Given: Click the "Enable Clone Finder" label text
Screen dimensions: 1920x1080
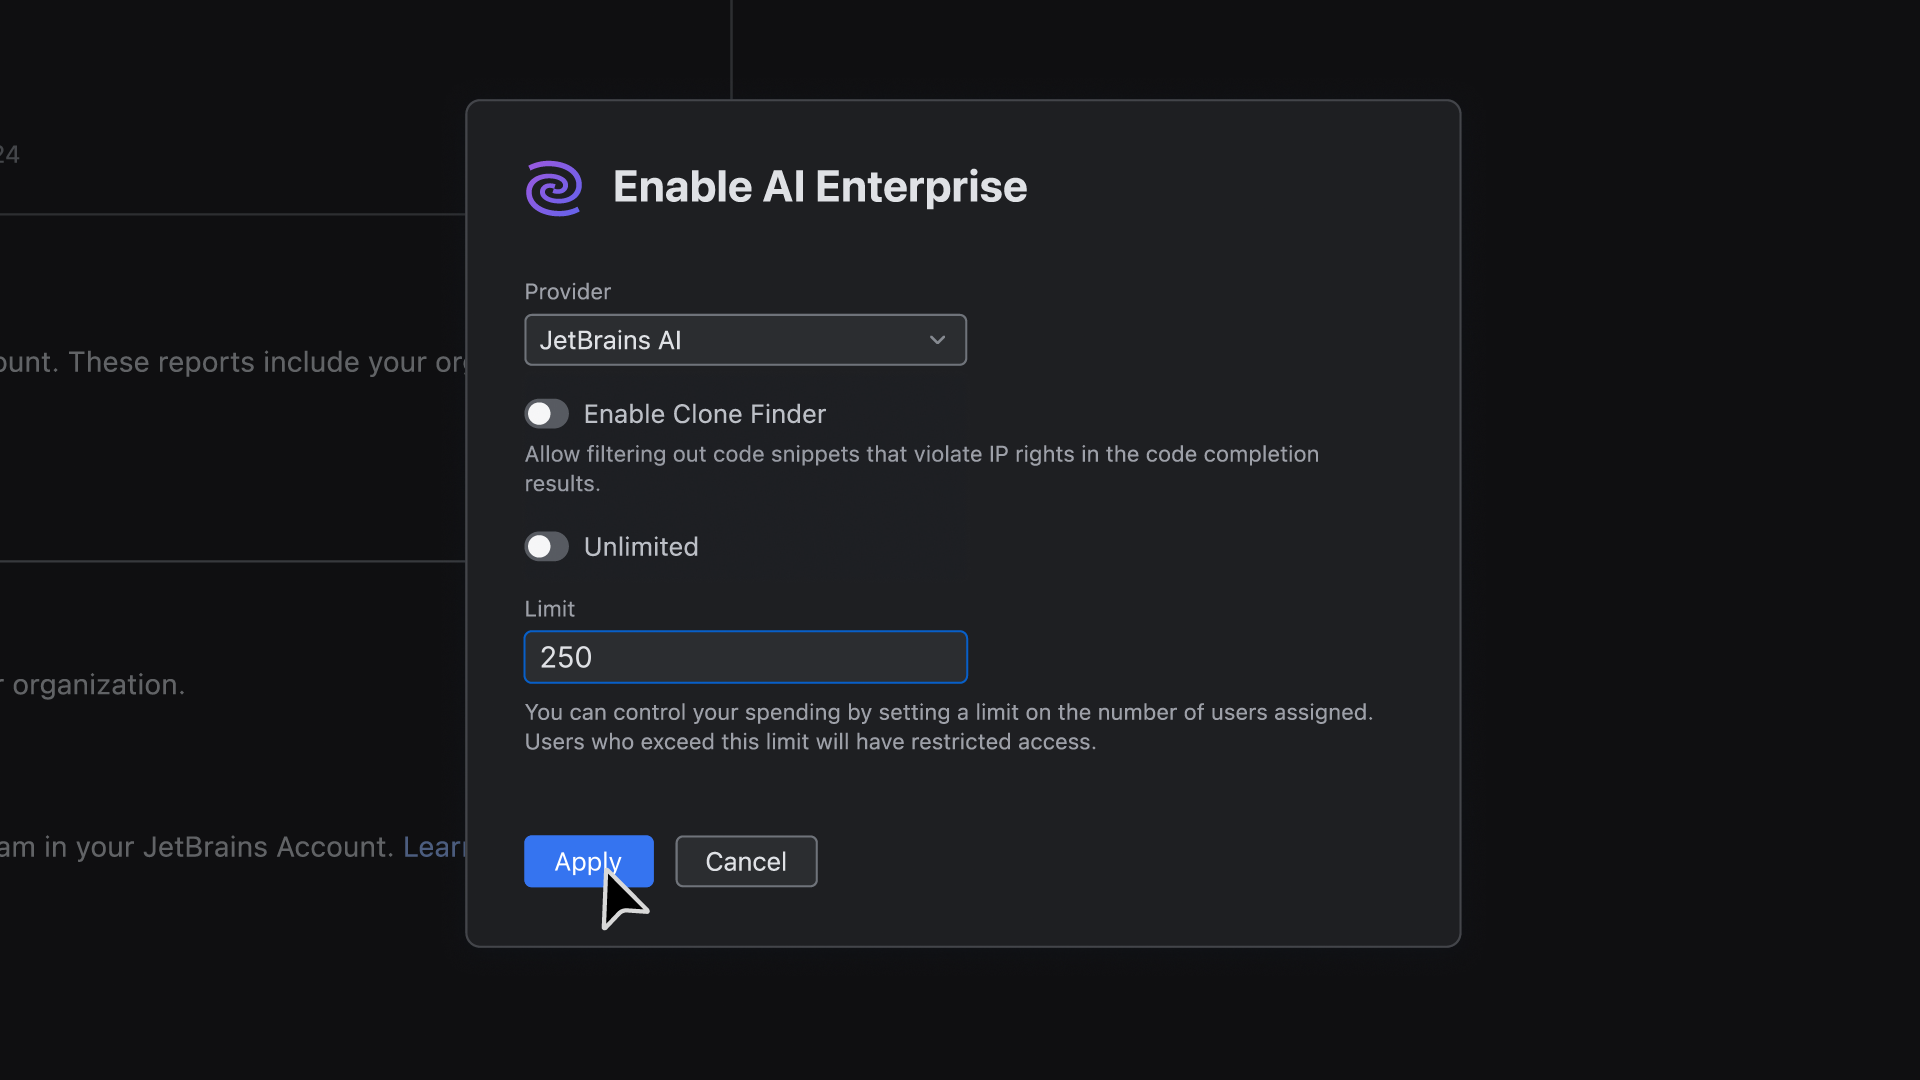Looking at the screenshot, I should (x=704, y=414).
